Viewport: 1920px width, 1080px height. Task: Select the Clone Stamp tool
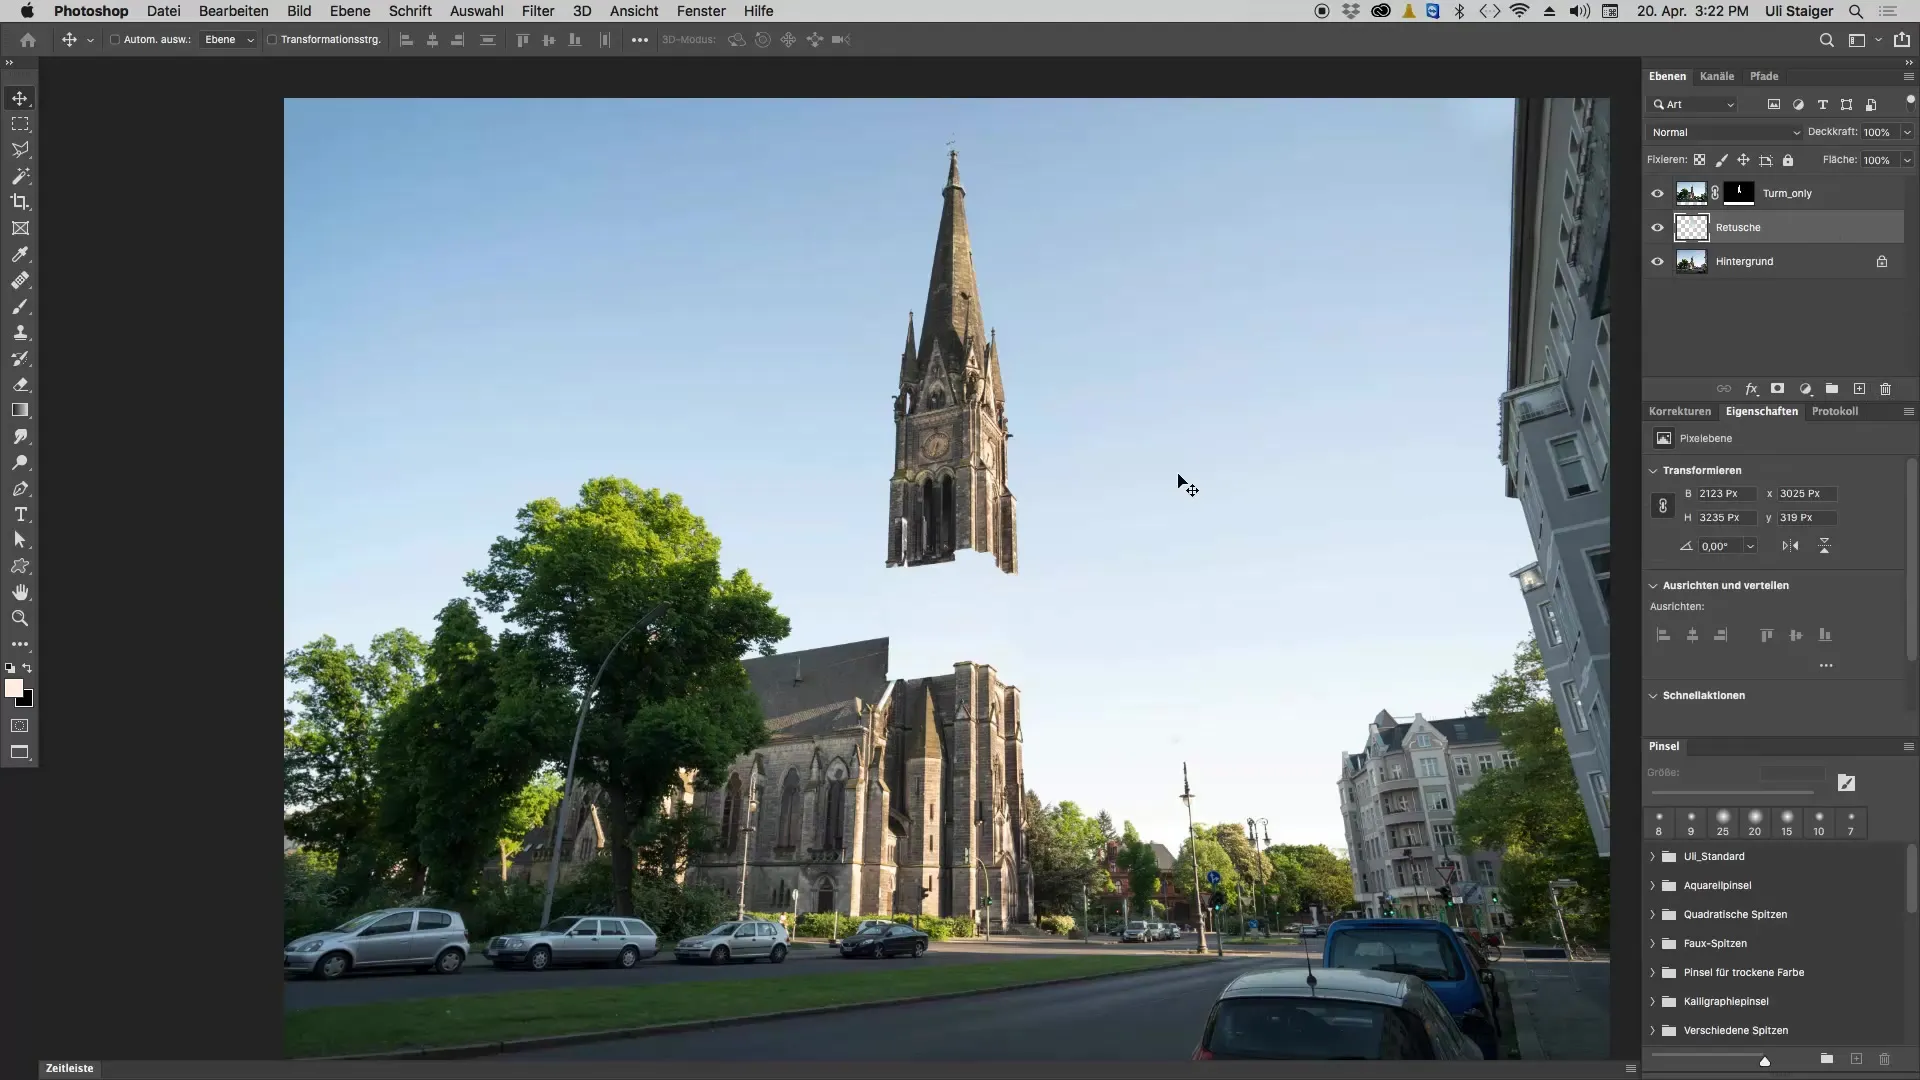[x=20, y=332]
